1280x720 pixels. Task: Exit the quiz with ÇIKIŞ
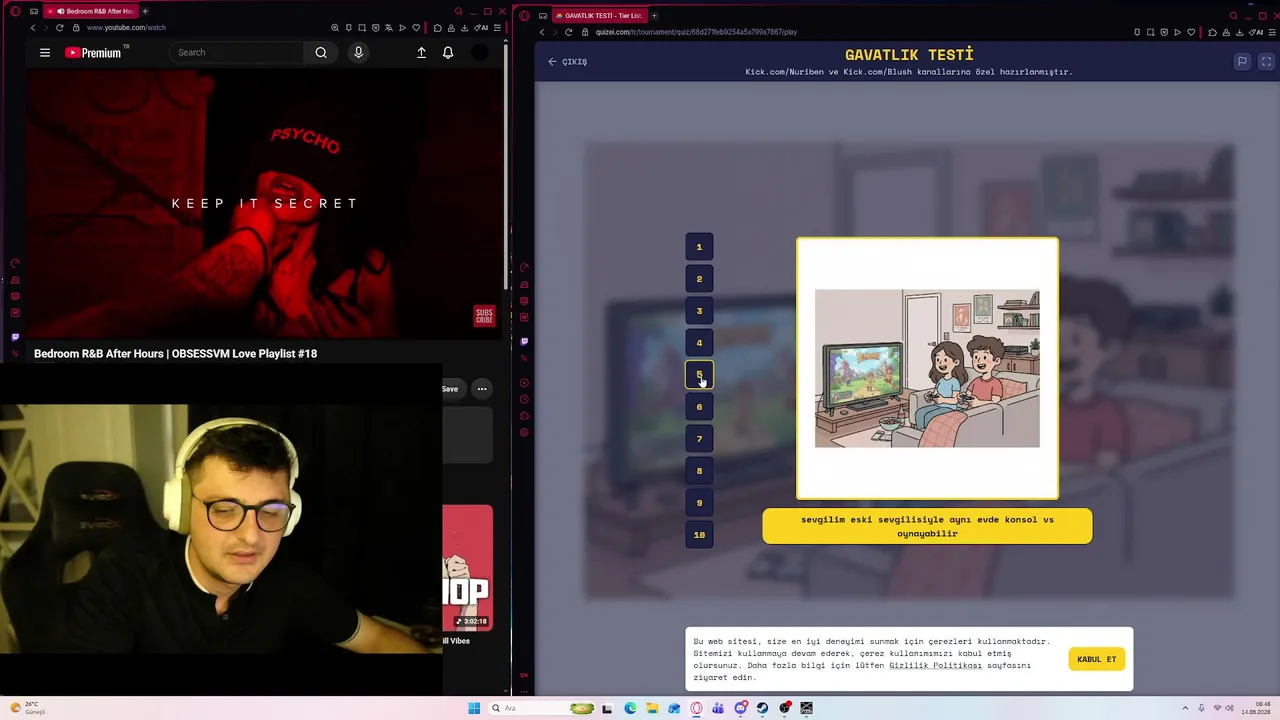coord(567,62)
